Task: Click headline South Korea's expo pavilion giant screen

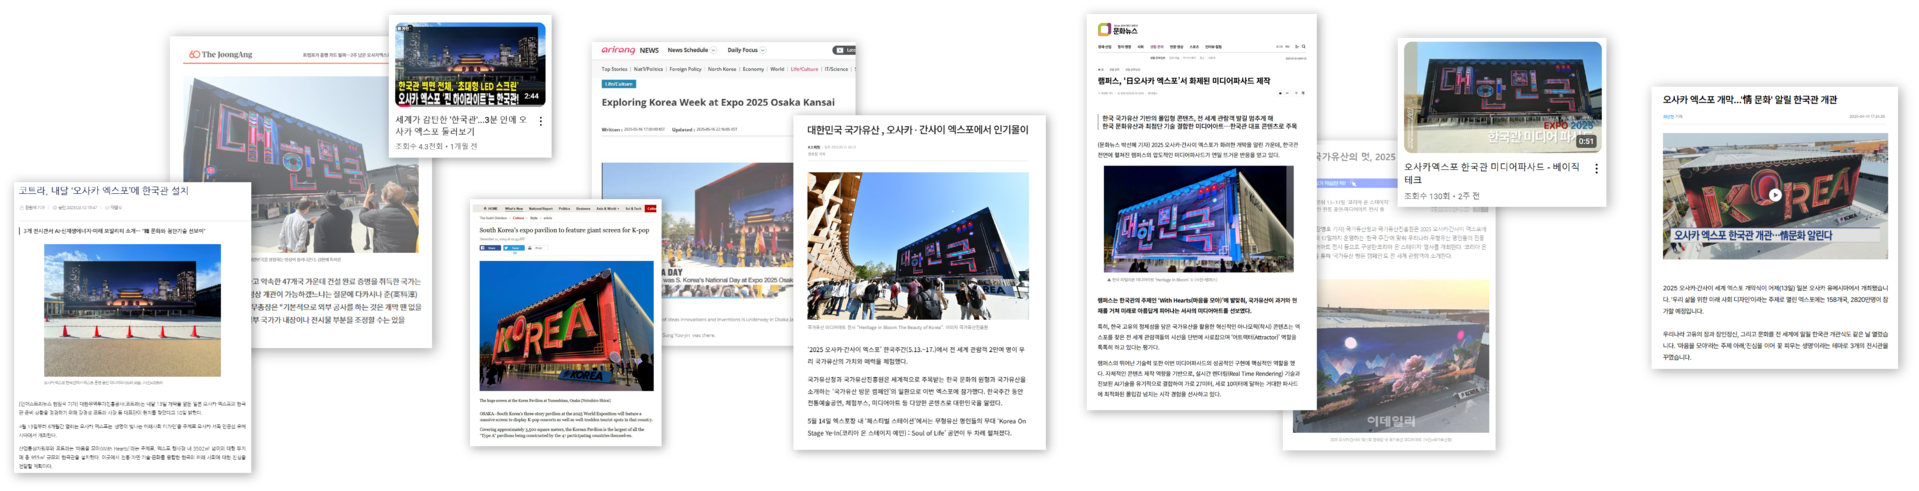Action: (564, 230)
